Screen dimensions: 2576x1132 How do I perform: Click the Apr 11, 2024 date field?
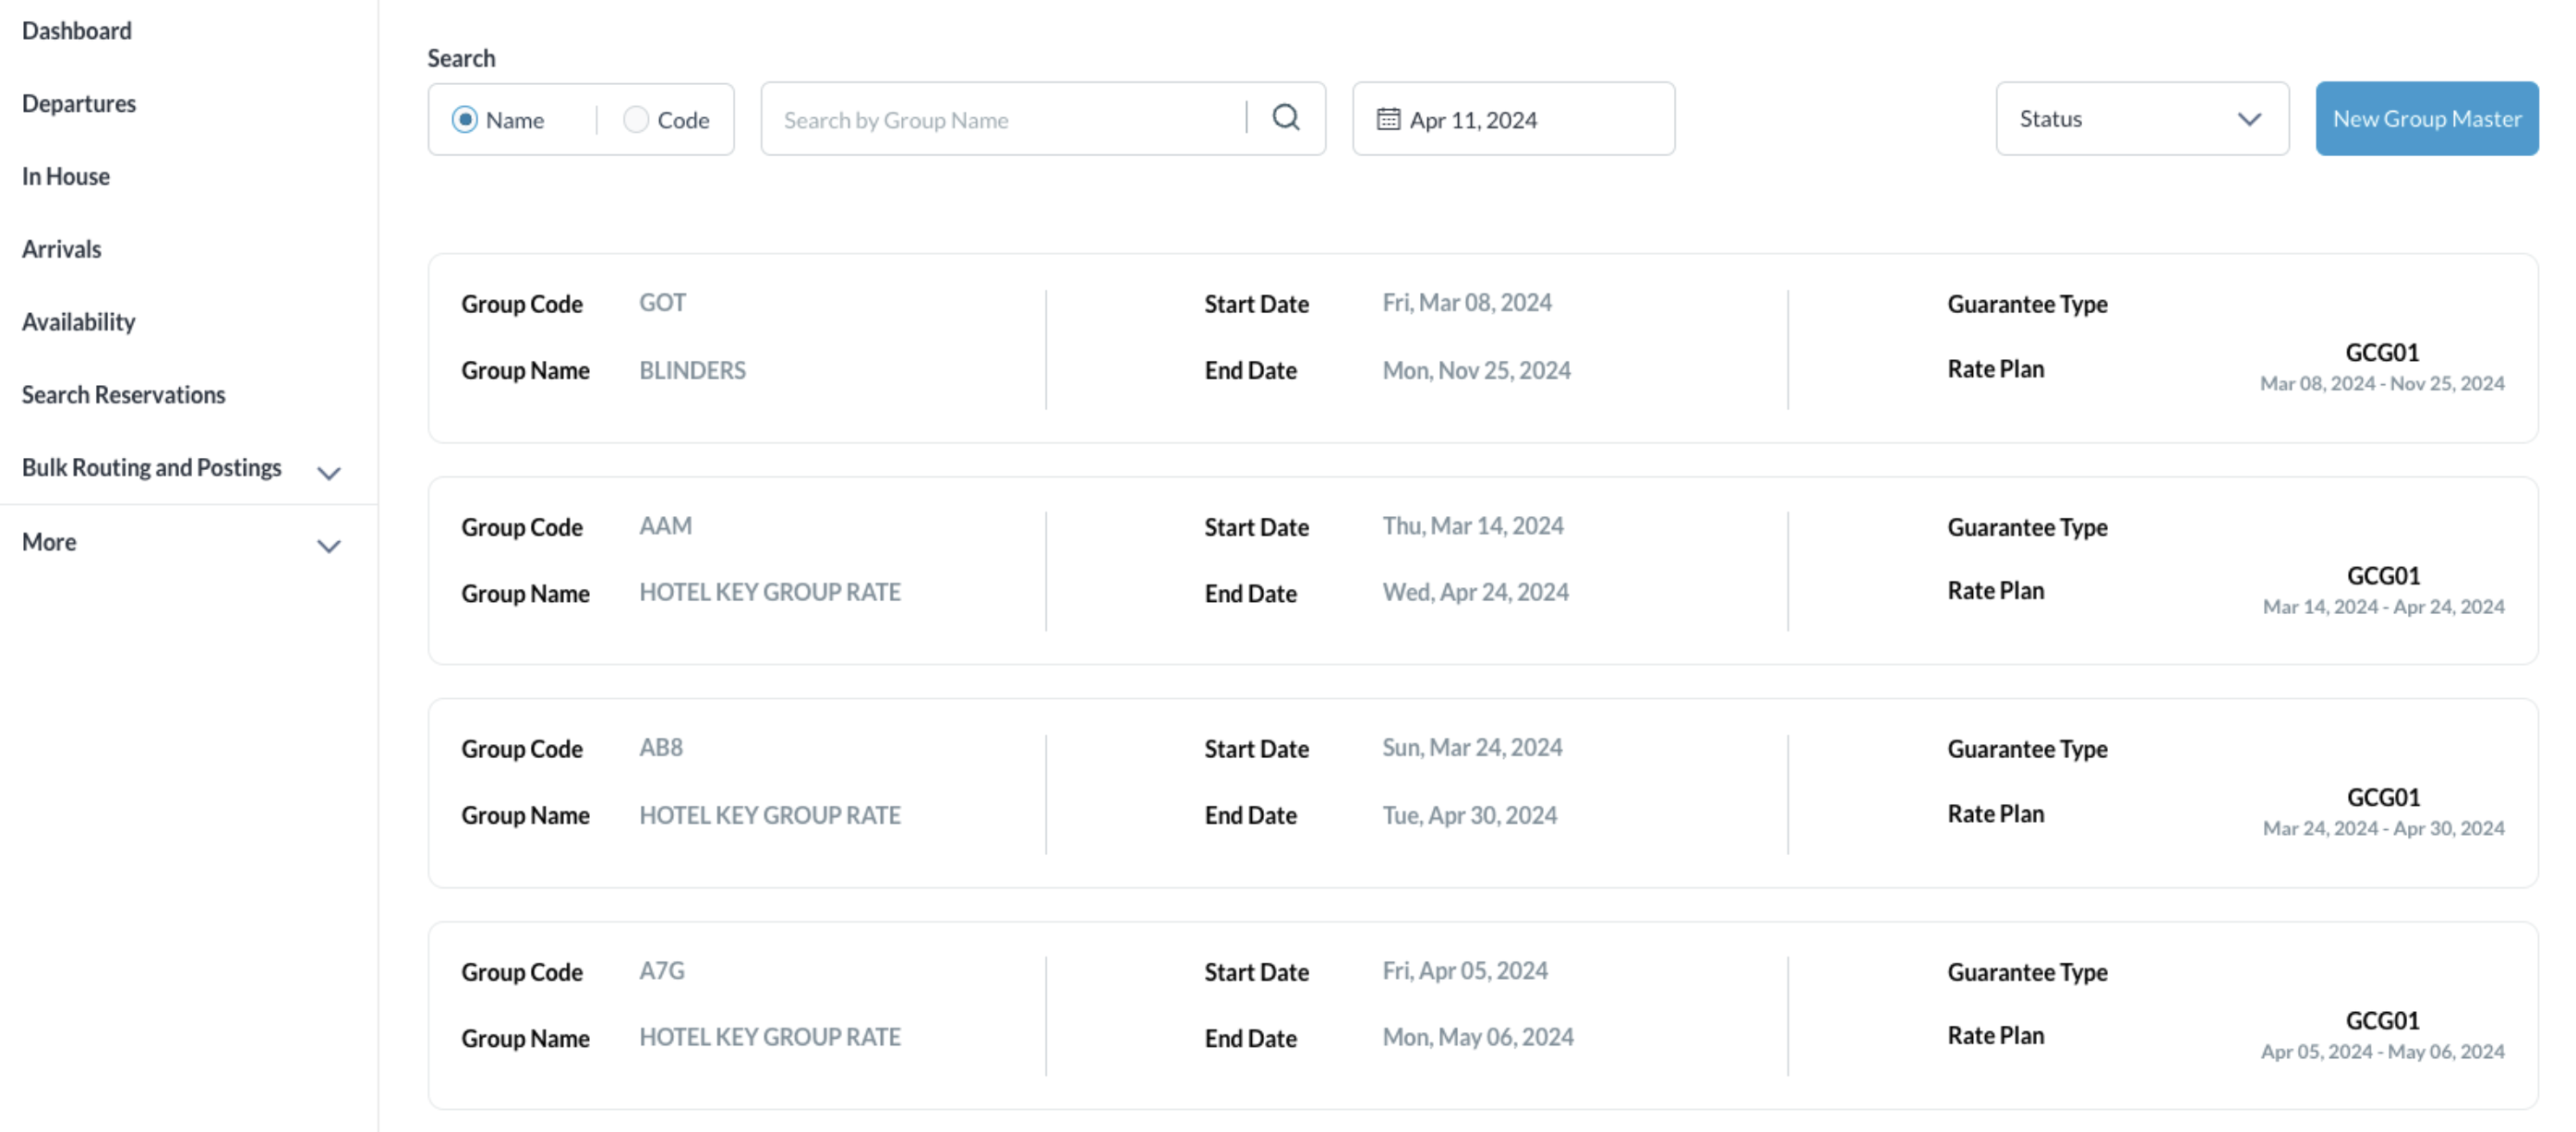pyautogui.click(x=1474, y=118)
